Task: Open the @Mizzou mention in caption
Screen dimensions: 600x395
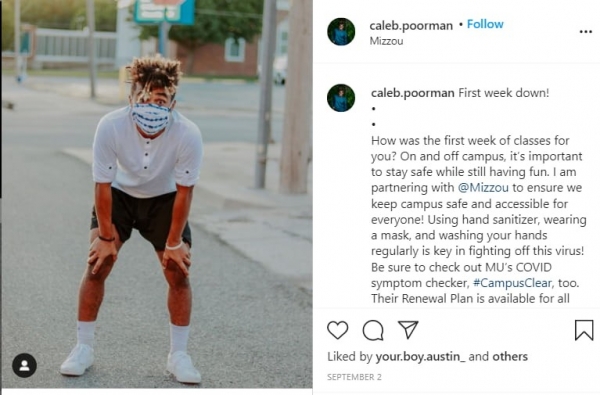Action: tap(483, 188)
